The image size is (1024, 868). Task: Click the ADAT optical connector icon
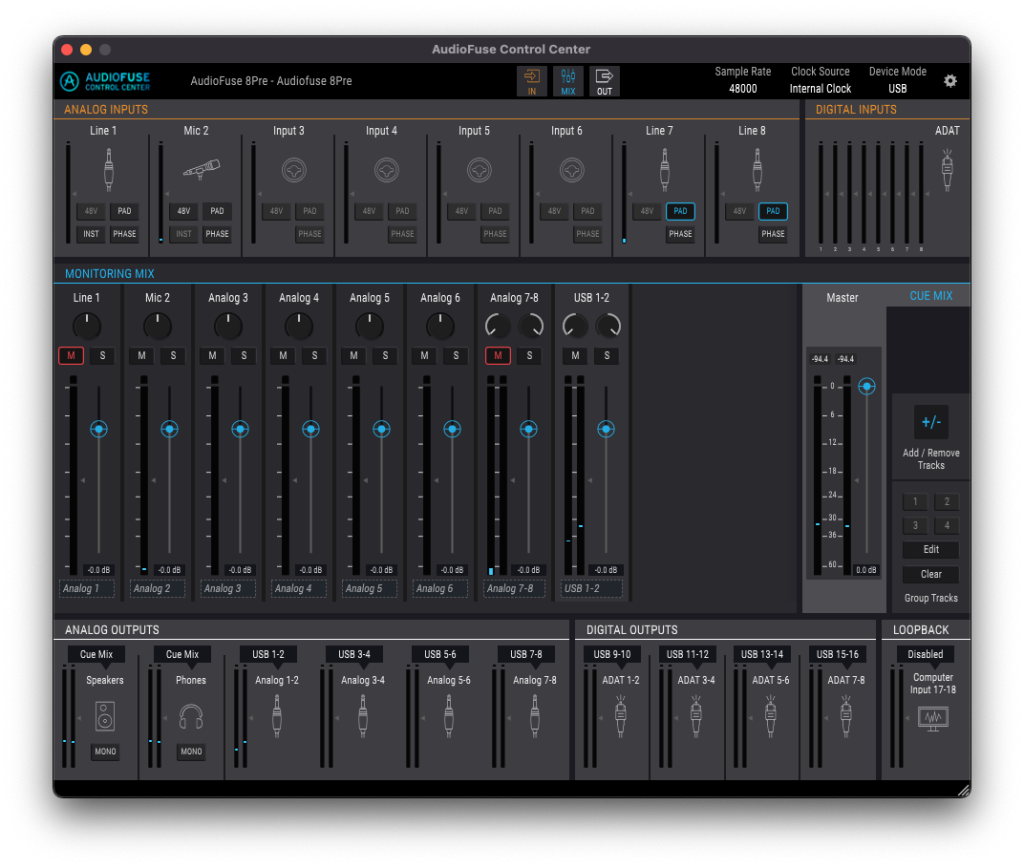947,170
